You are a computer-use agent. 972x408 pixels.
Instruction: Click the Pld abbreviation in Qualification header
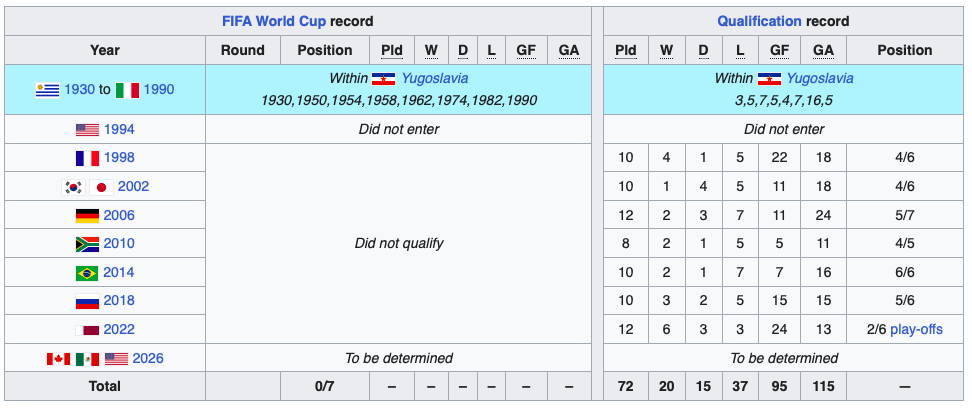pos(625,50)
